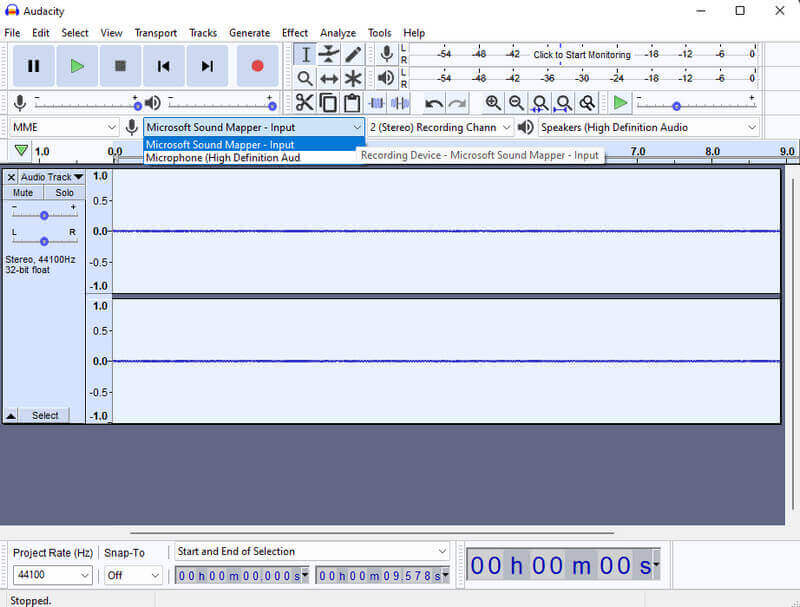Select the Draw (pencil) tool

pos(353,55)
